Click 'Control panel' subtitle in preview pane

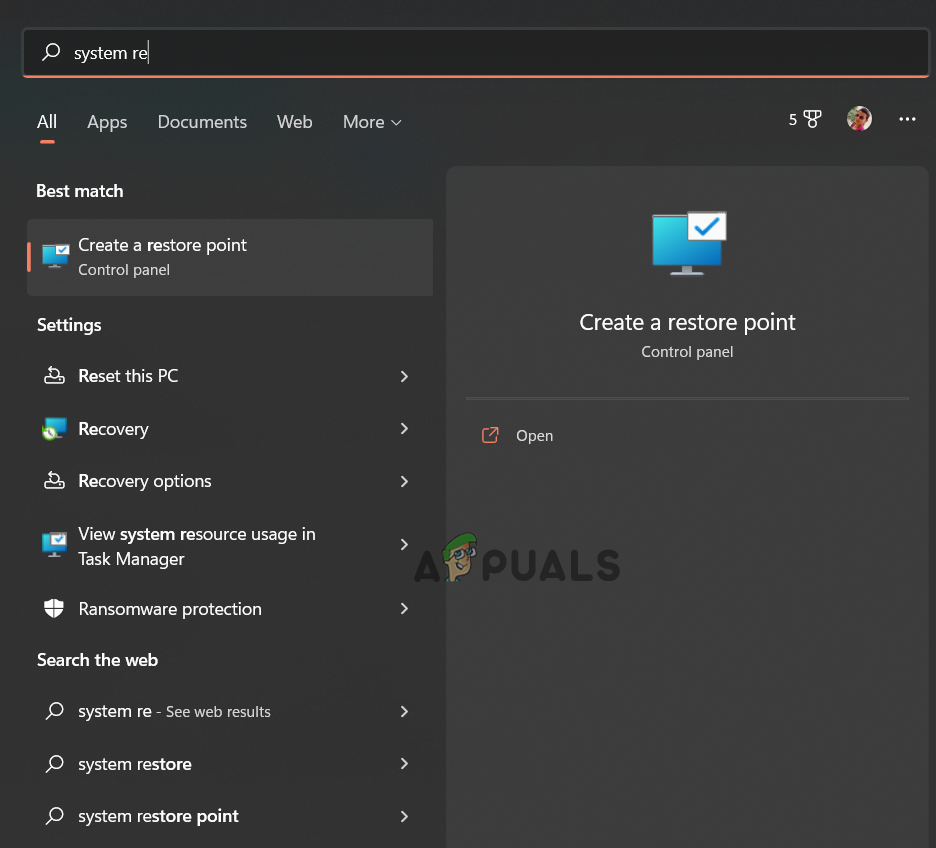tap(687, 352)
